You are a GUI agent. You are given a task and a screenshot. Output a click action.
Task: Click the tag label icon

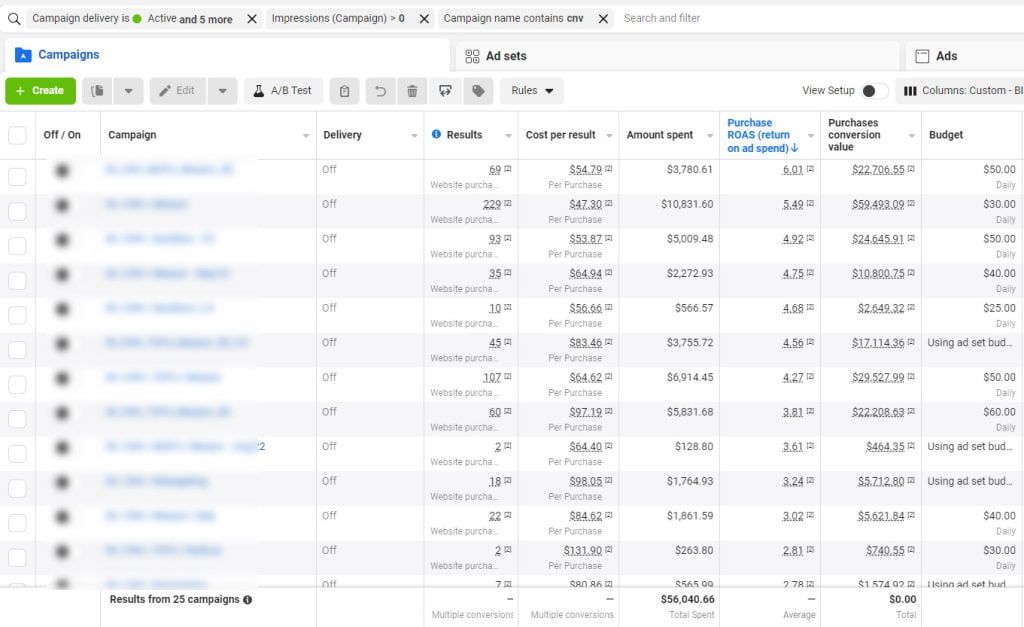(x=478, y=91)
